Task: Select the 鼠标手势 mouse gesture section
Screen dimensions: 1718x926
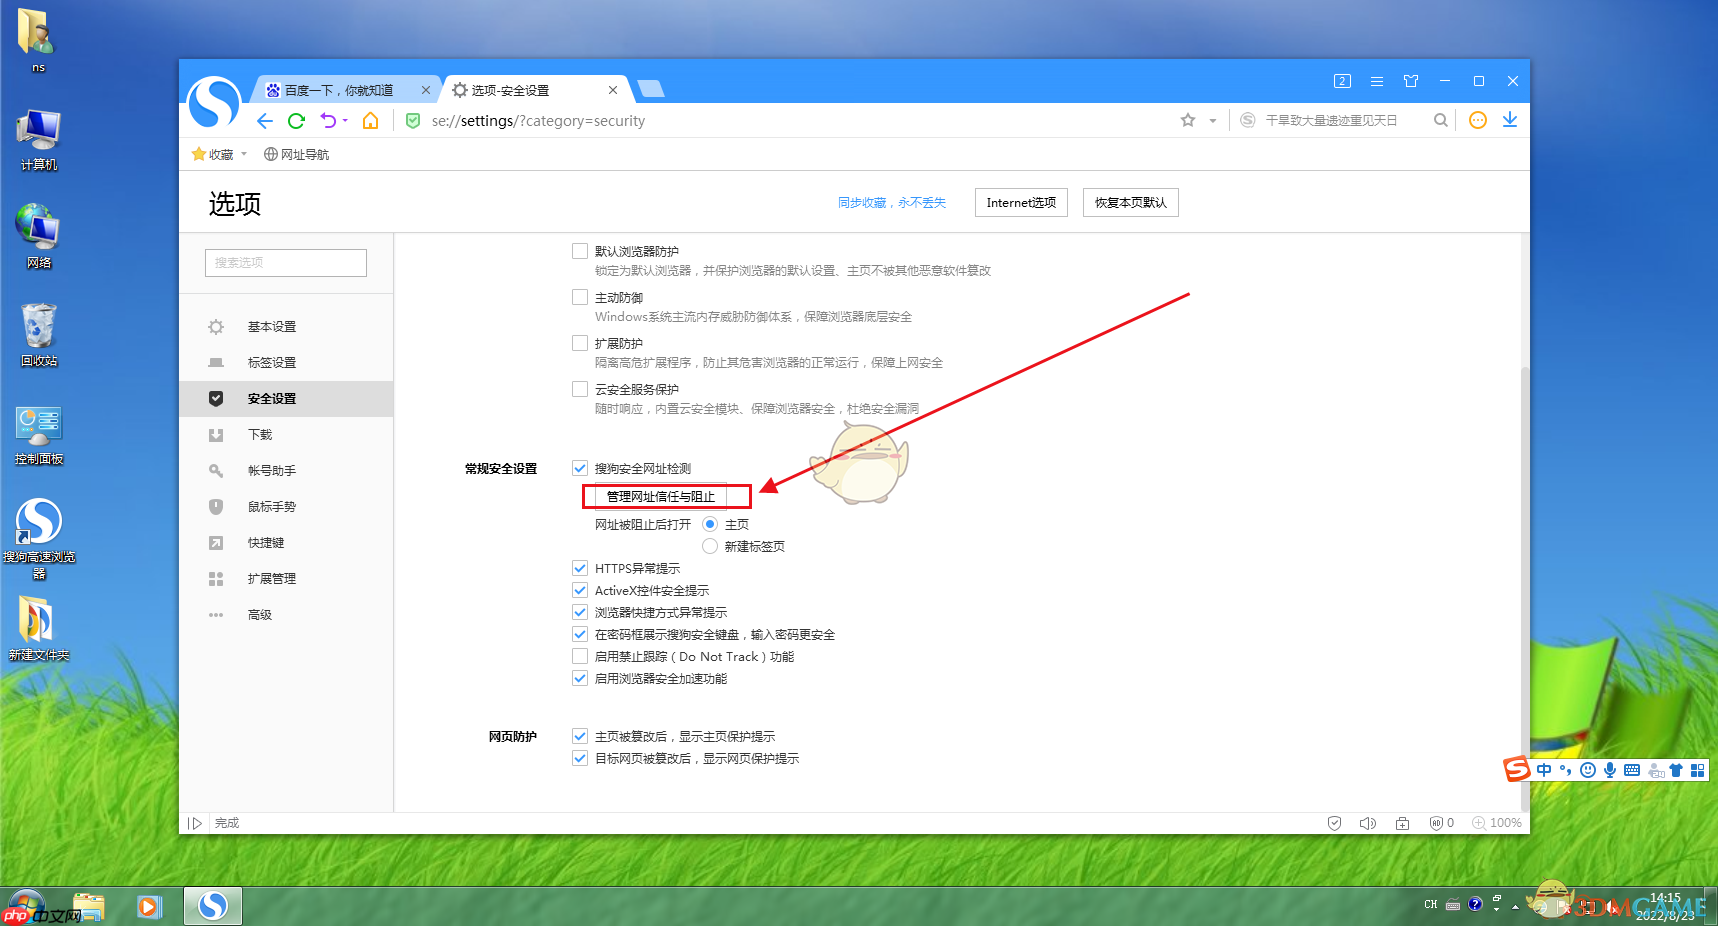Action: (272, 506)
